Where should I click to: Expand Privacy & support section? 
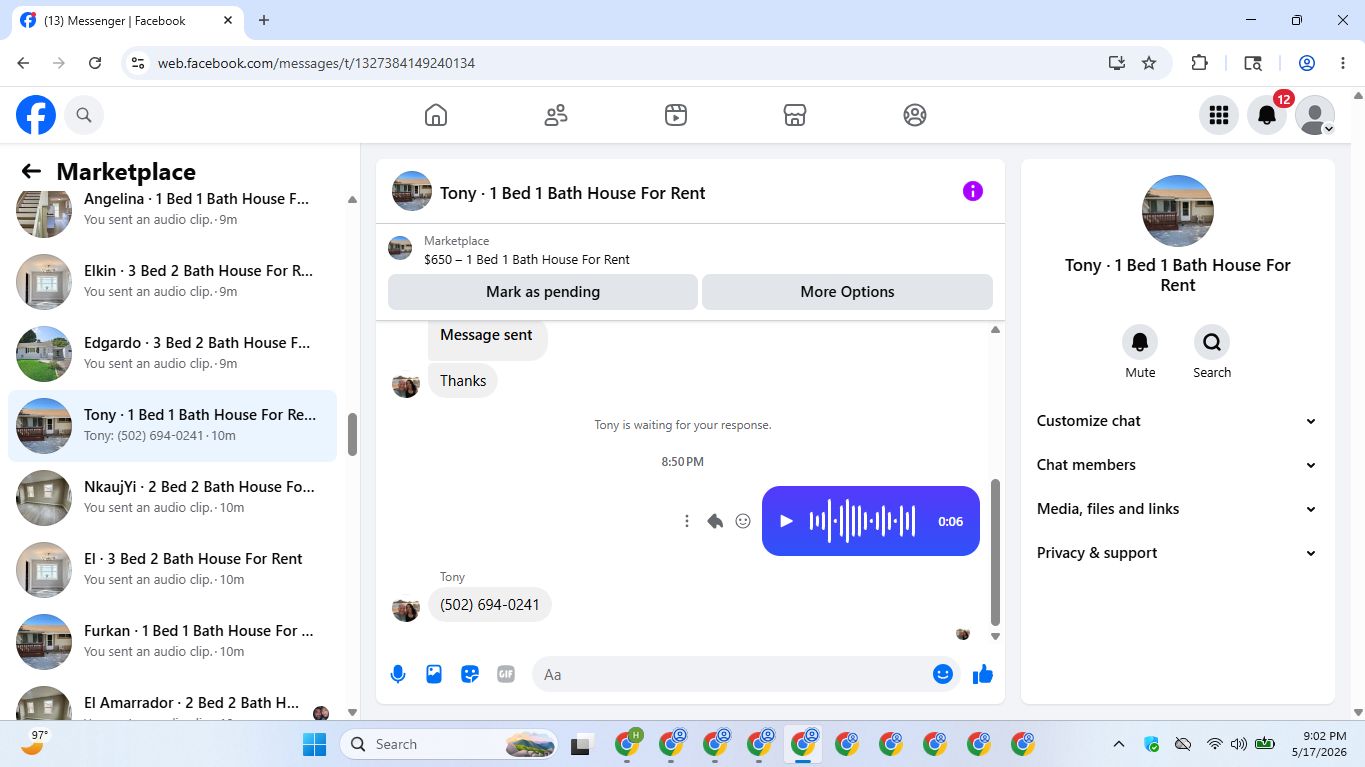(1177, 553)
